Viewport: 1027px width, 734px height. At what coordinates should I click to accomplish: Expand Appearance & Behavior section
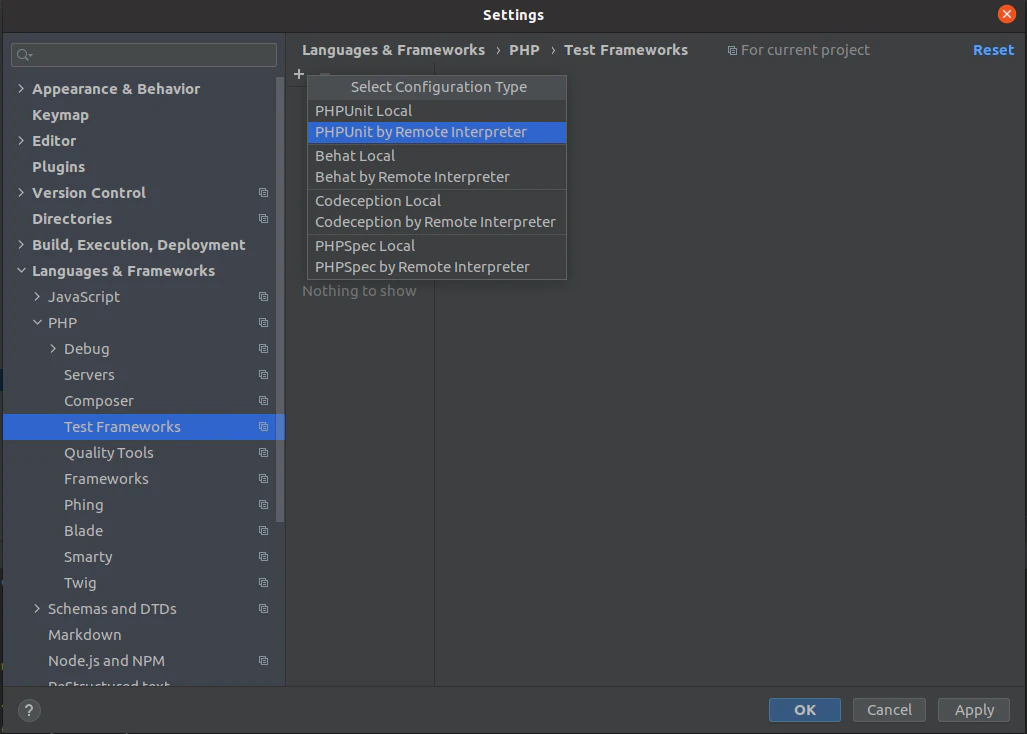(21, 88)
